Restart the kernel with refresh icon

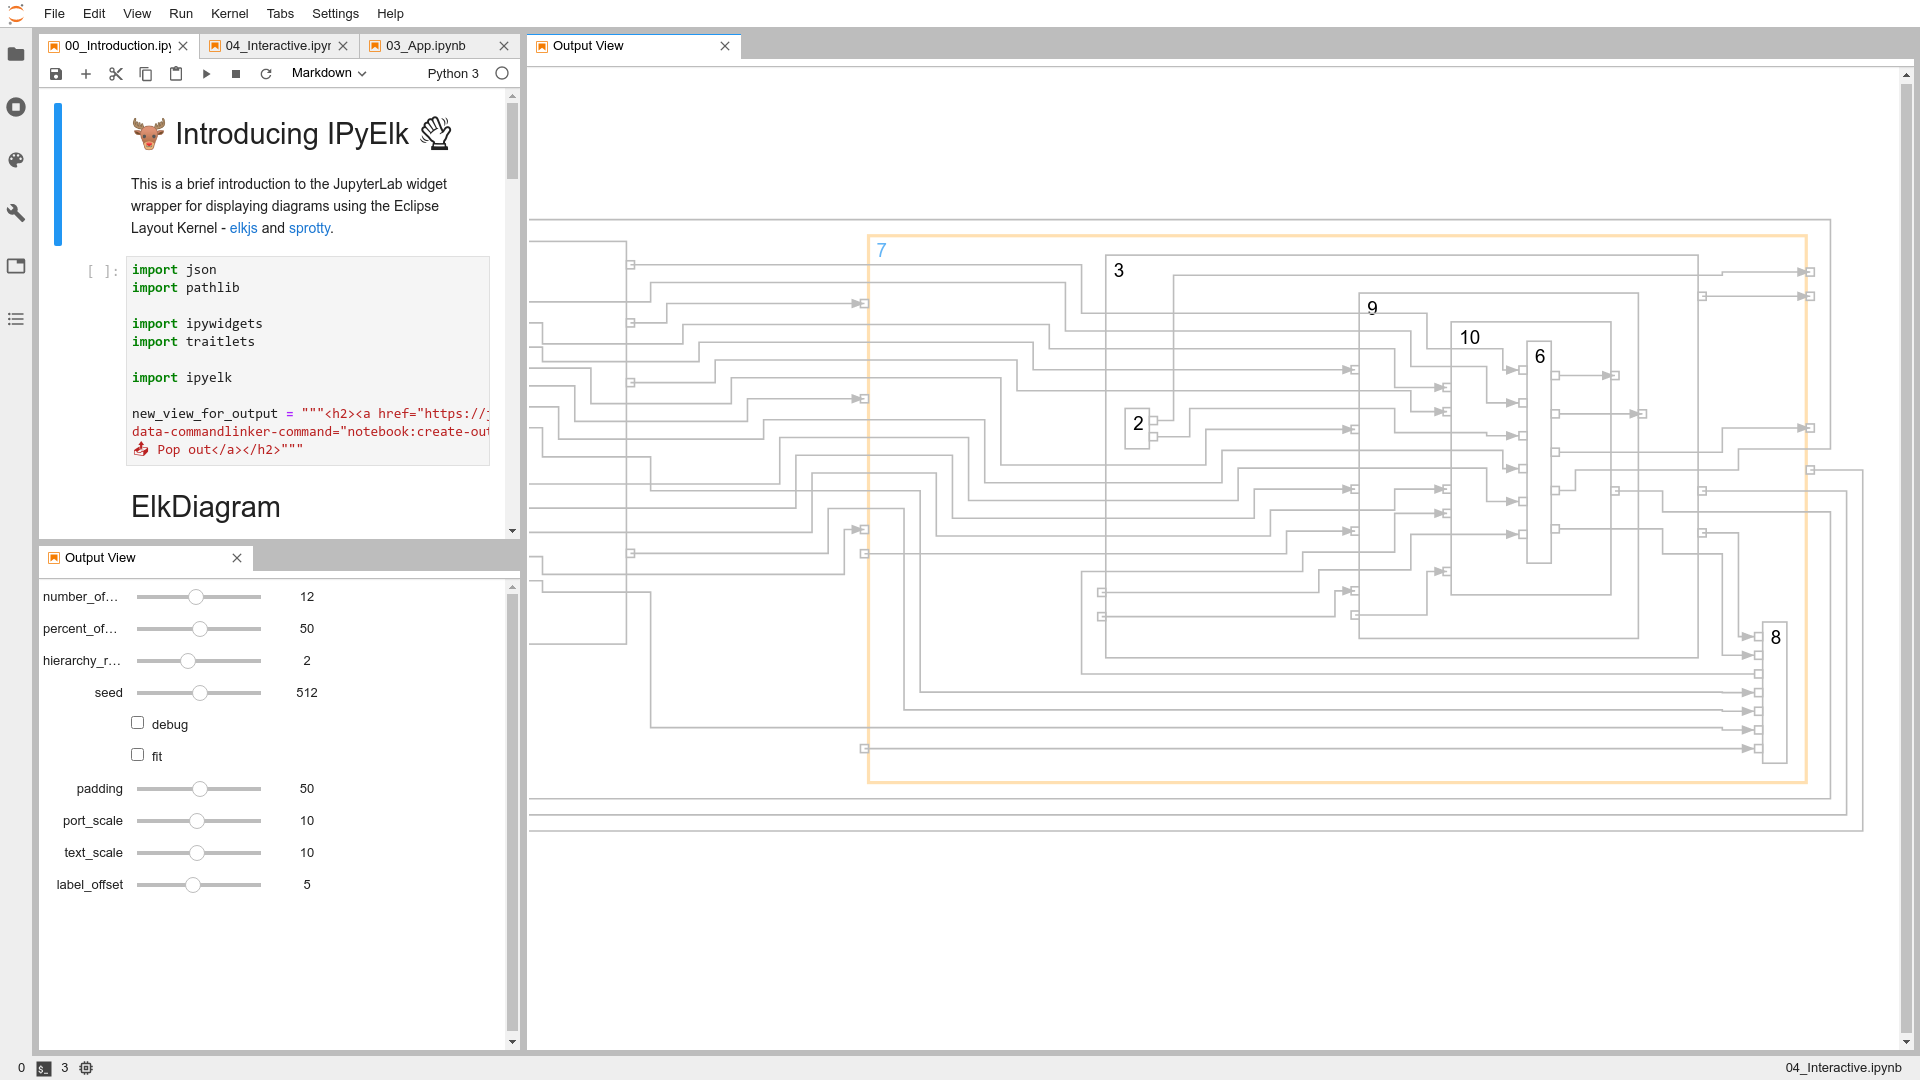point(266,74)
